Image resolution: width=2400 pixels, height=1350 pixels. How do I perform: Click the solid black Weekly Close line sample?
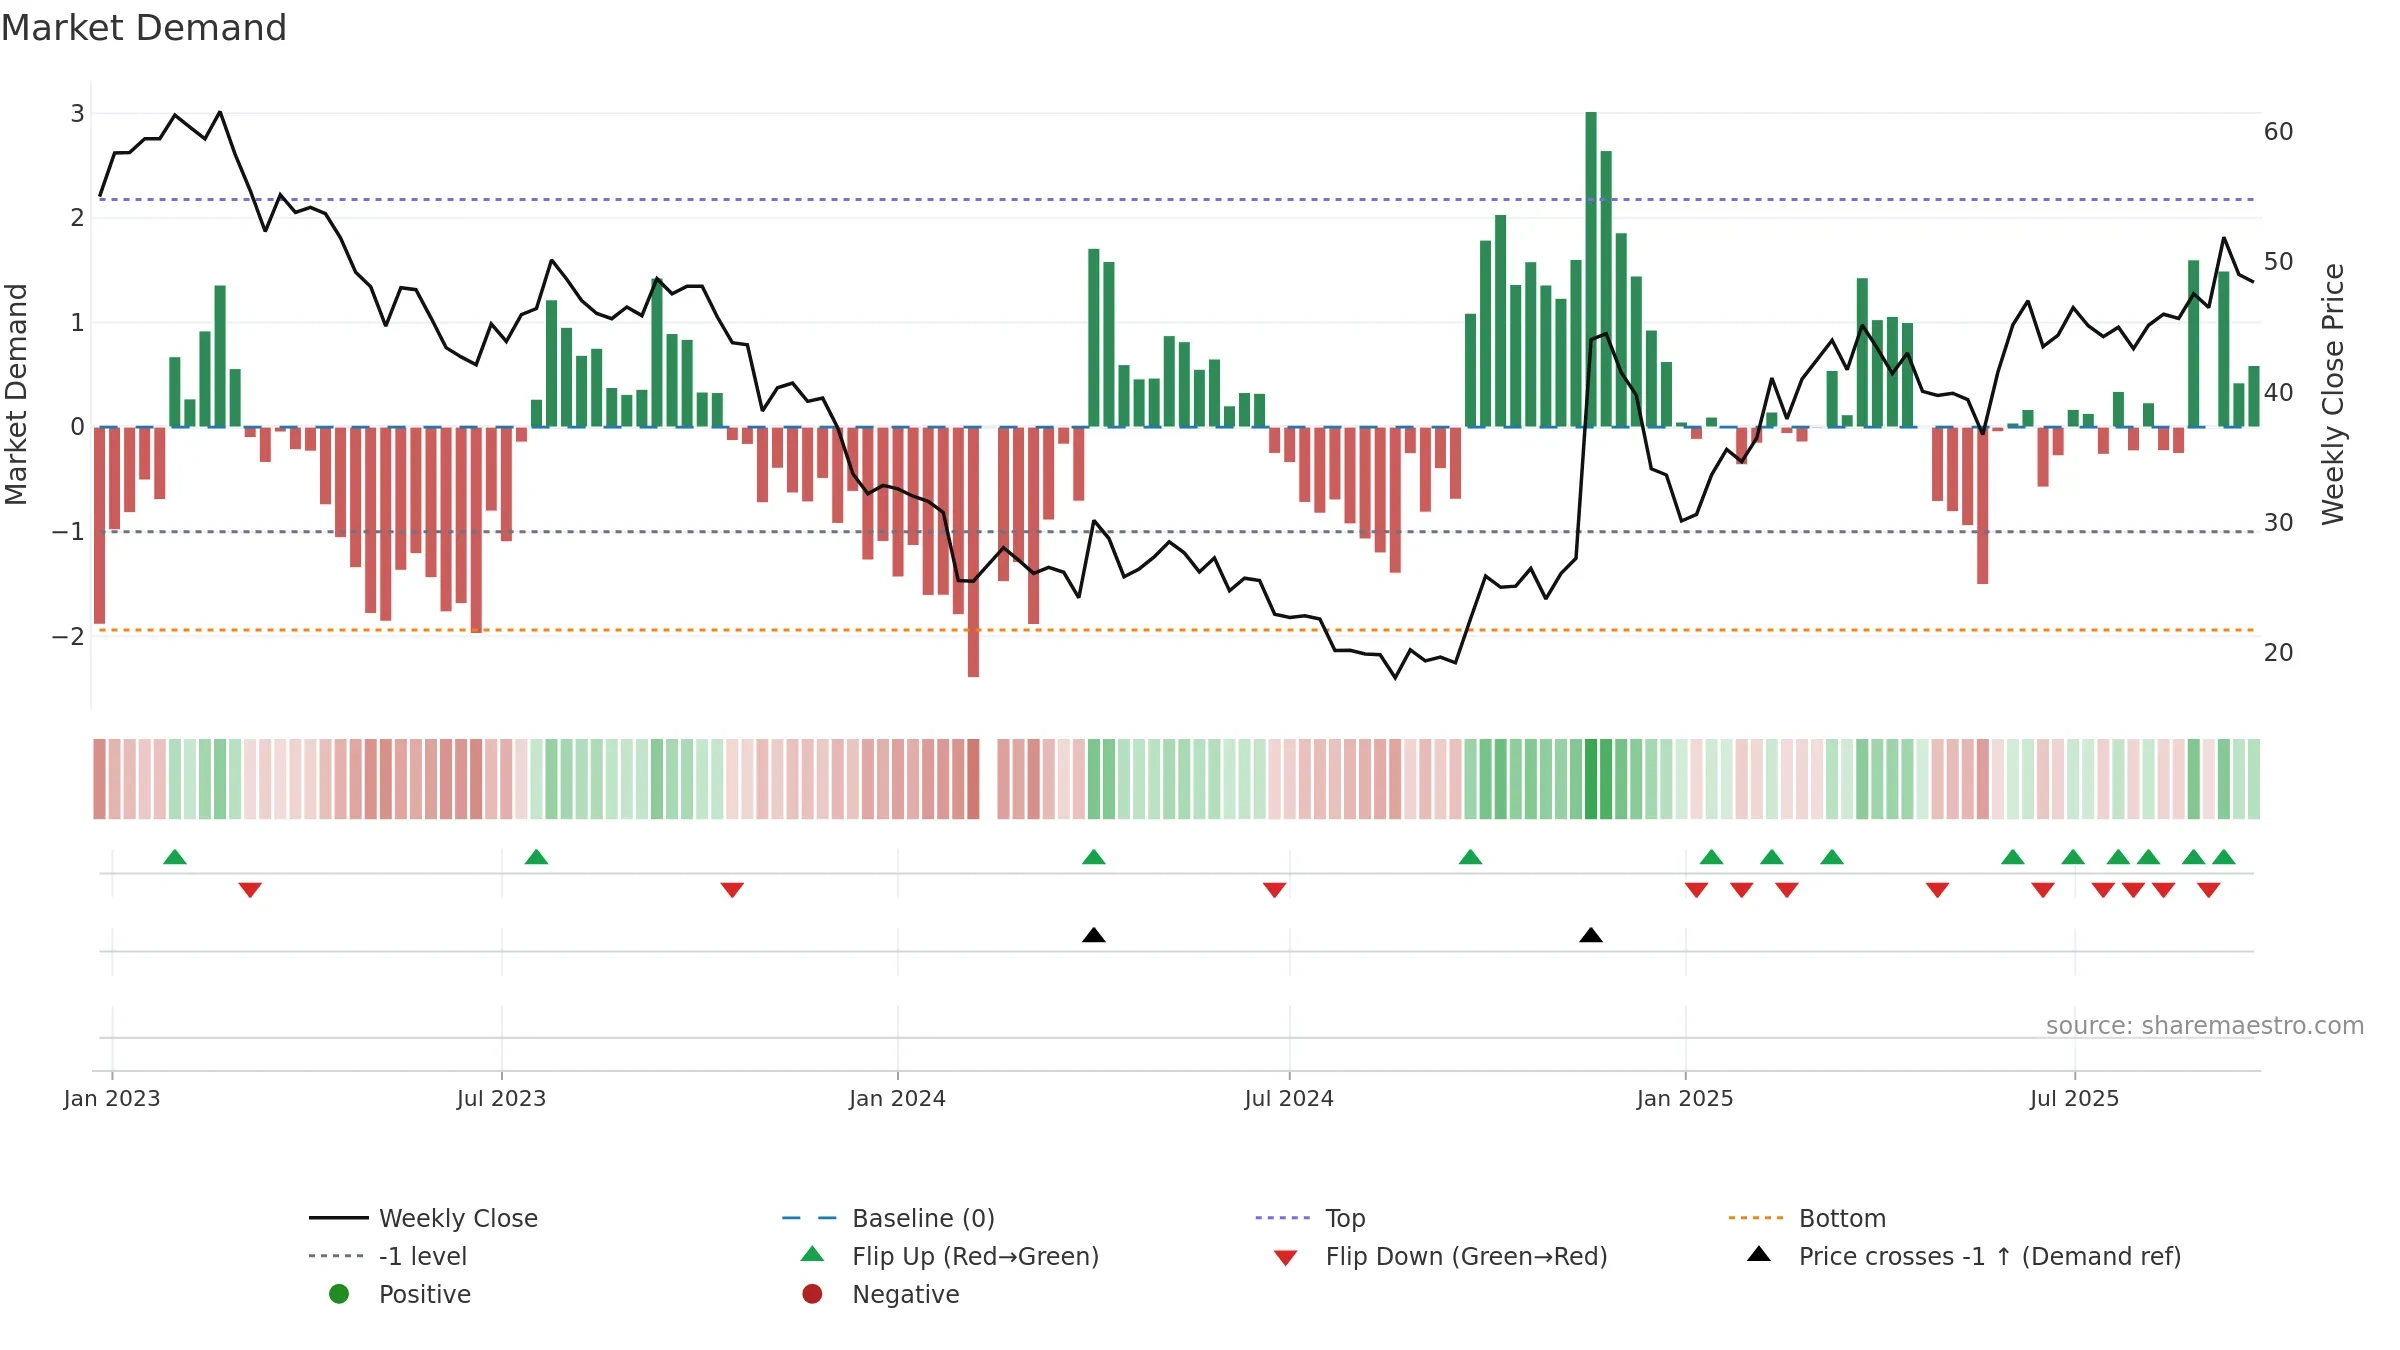coord(339,1218)
